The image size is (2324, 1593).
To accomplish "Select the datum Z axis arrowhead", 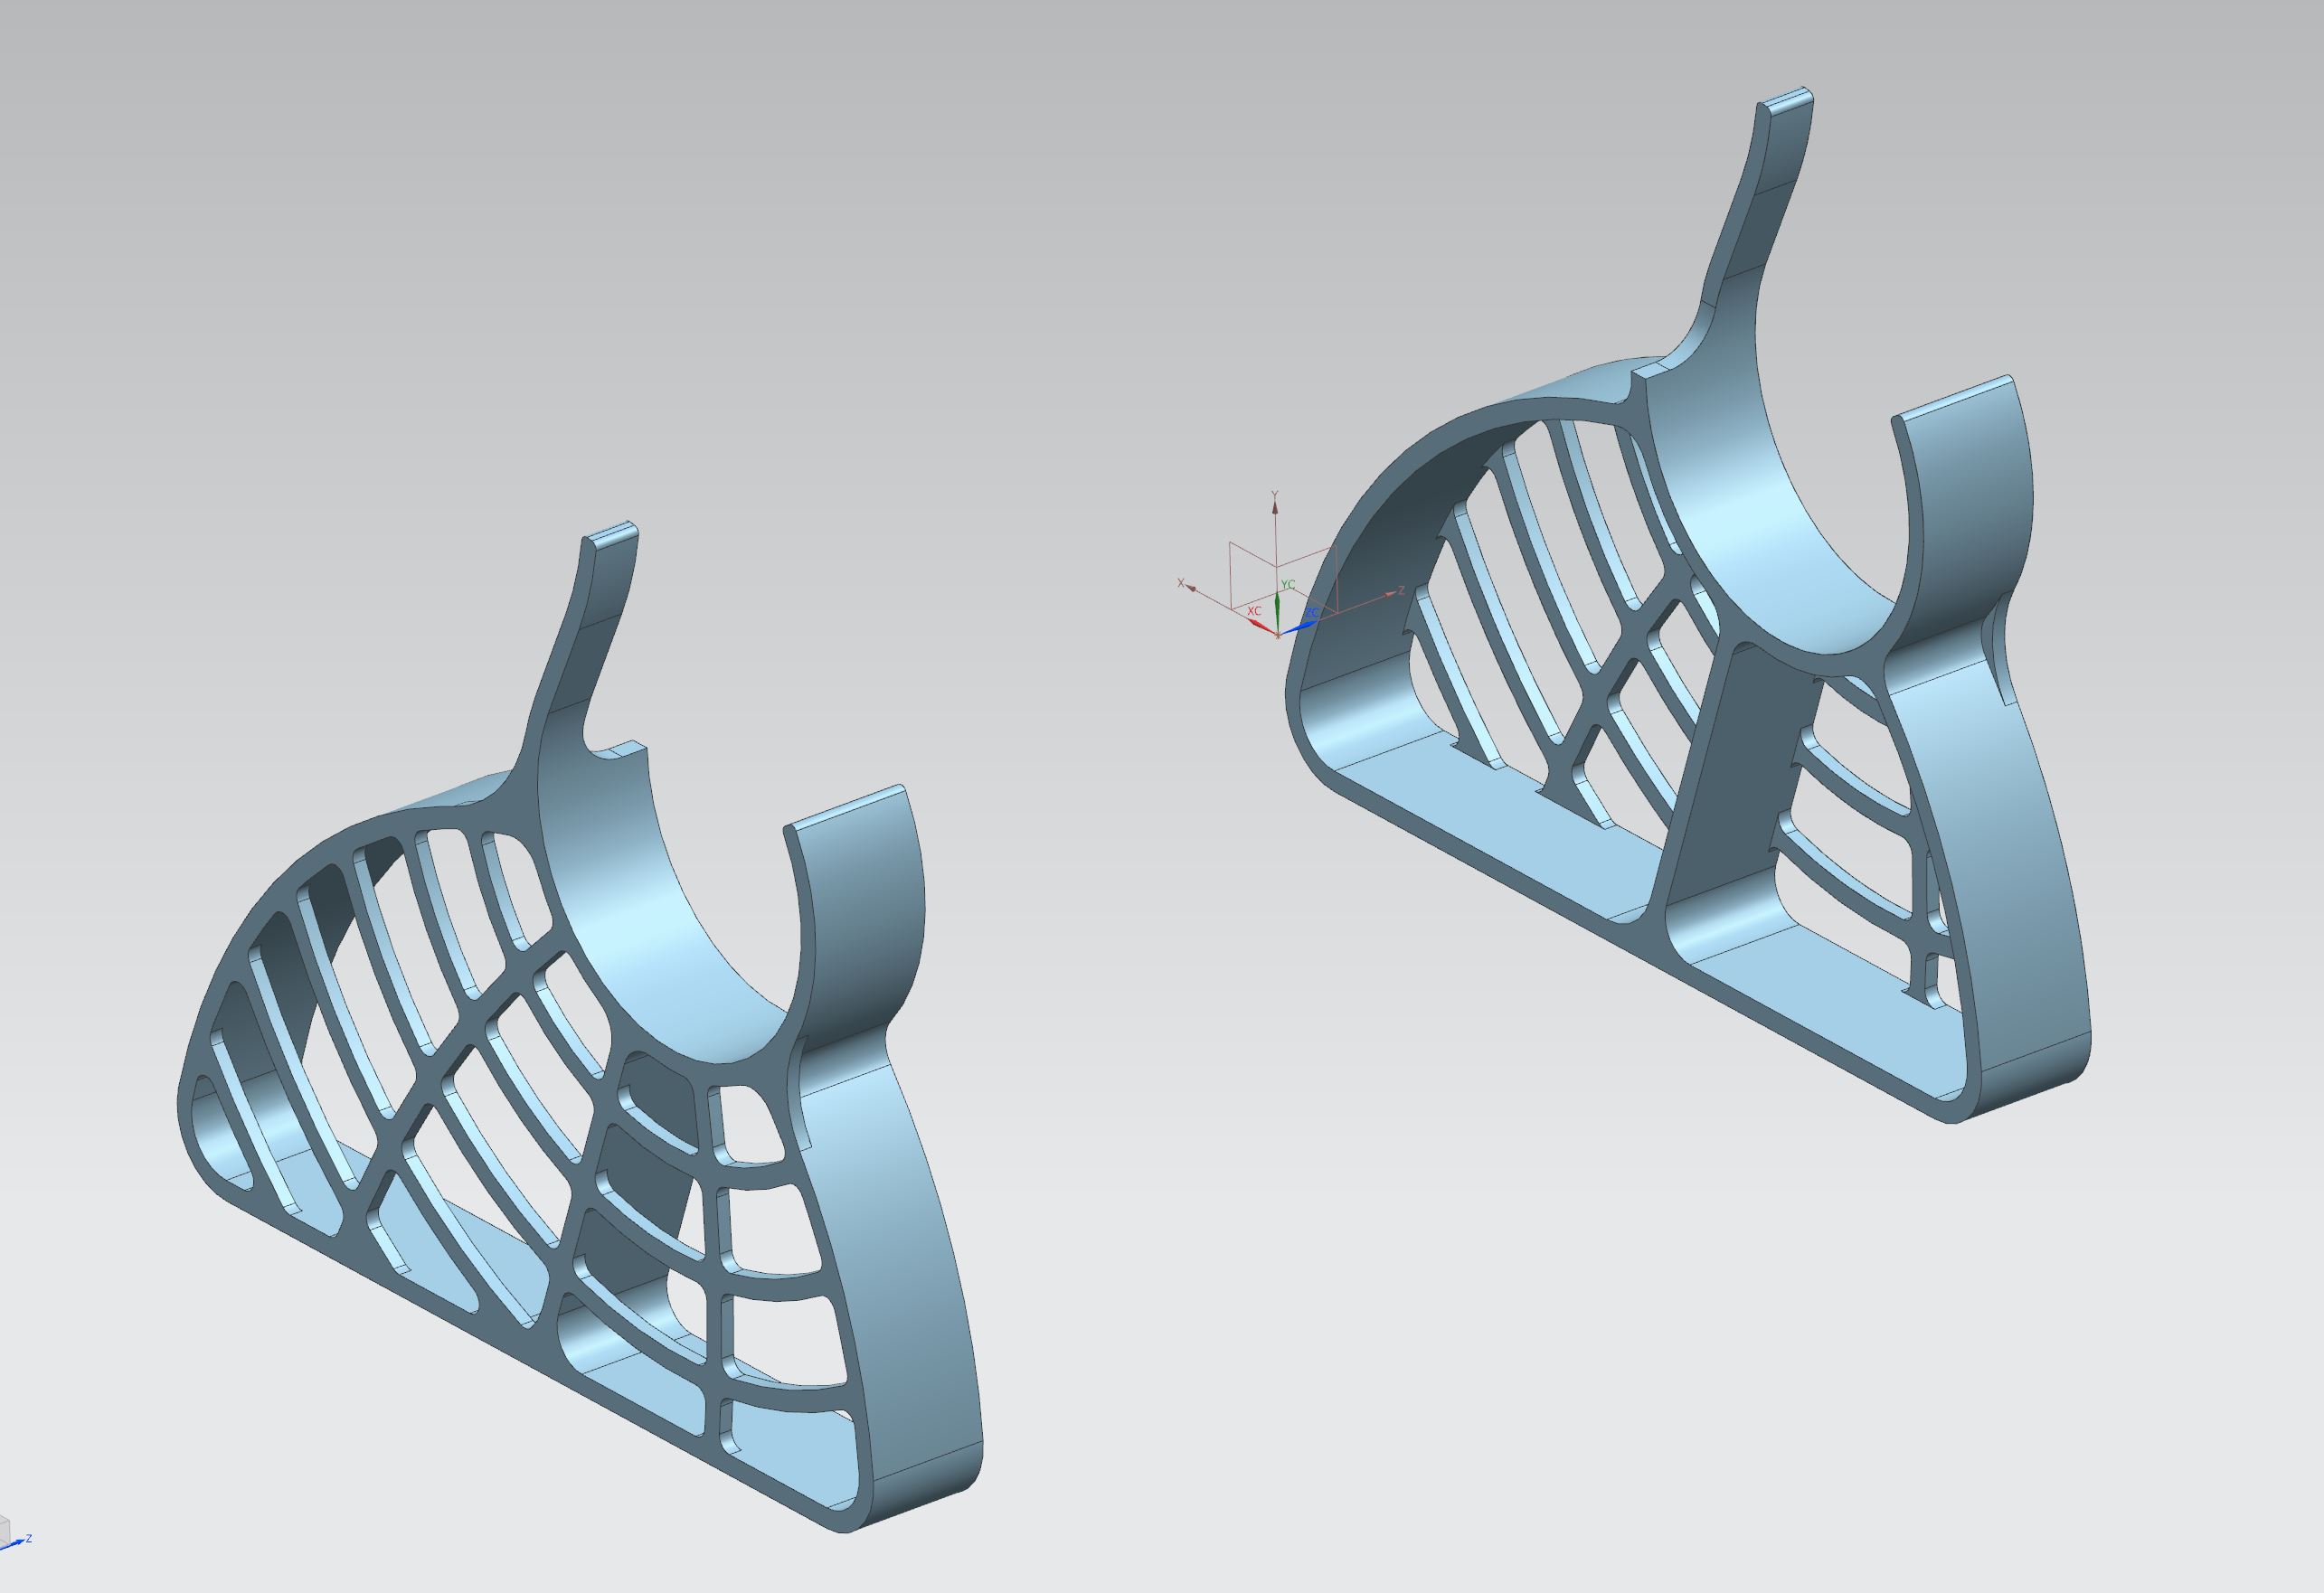I will 1389,595.
